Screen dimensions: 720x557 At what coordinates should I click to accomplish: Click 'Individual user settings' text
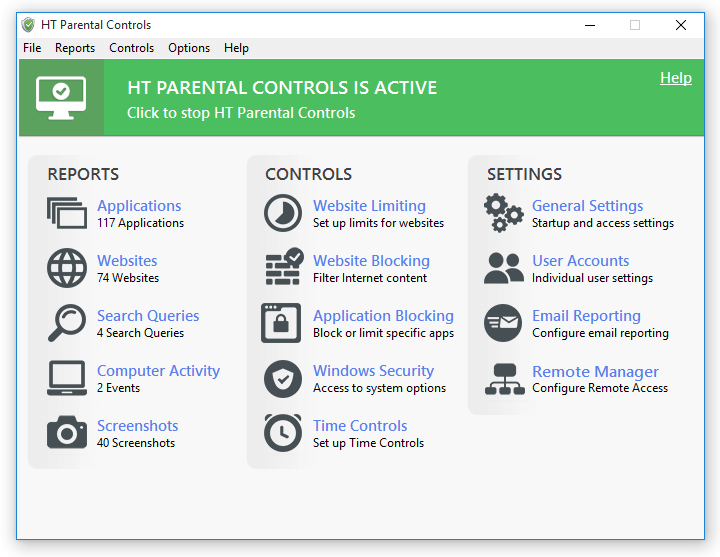click(x=592, y=278)
